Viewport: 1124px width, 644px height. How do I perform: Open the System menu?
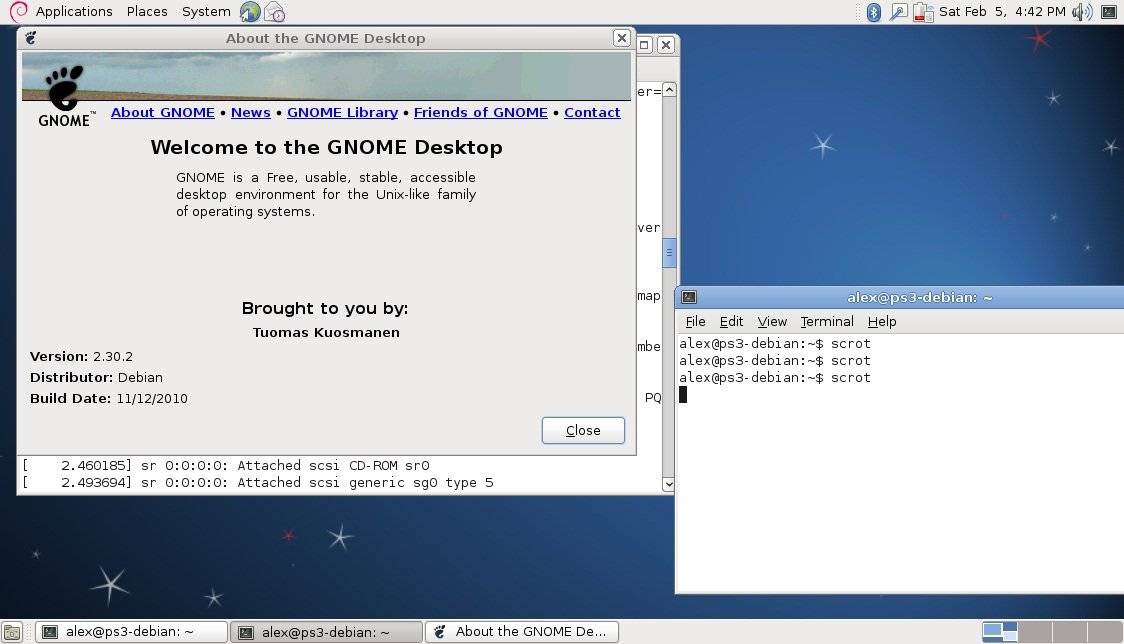[206, 11]
